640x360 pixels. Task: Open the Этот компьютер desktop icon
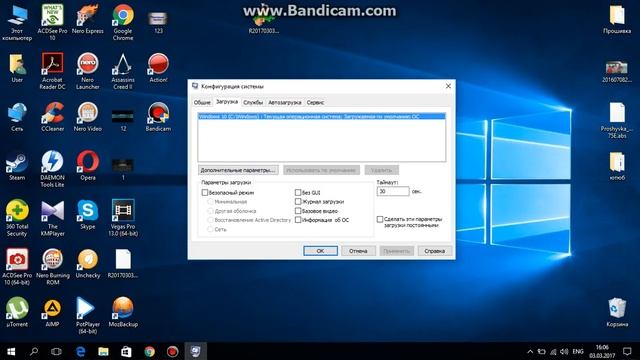click(x=17, y=22)
